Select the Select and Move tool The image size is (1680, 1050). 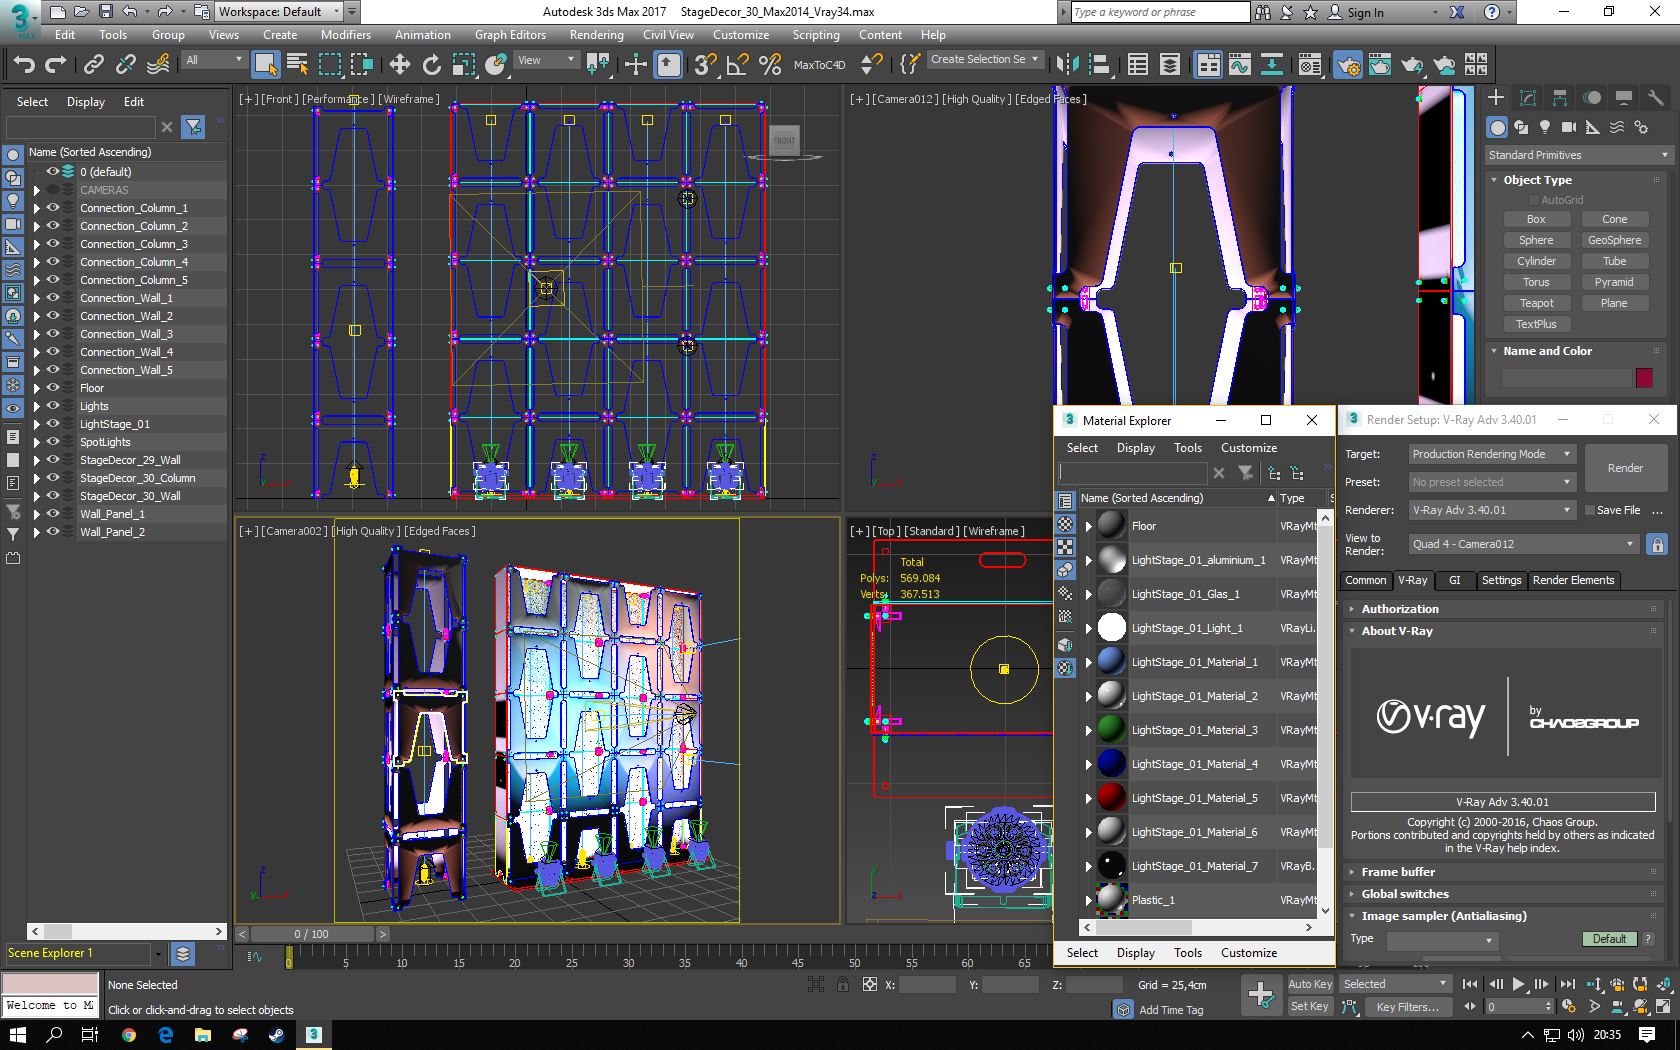(x=399, y=65)
